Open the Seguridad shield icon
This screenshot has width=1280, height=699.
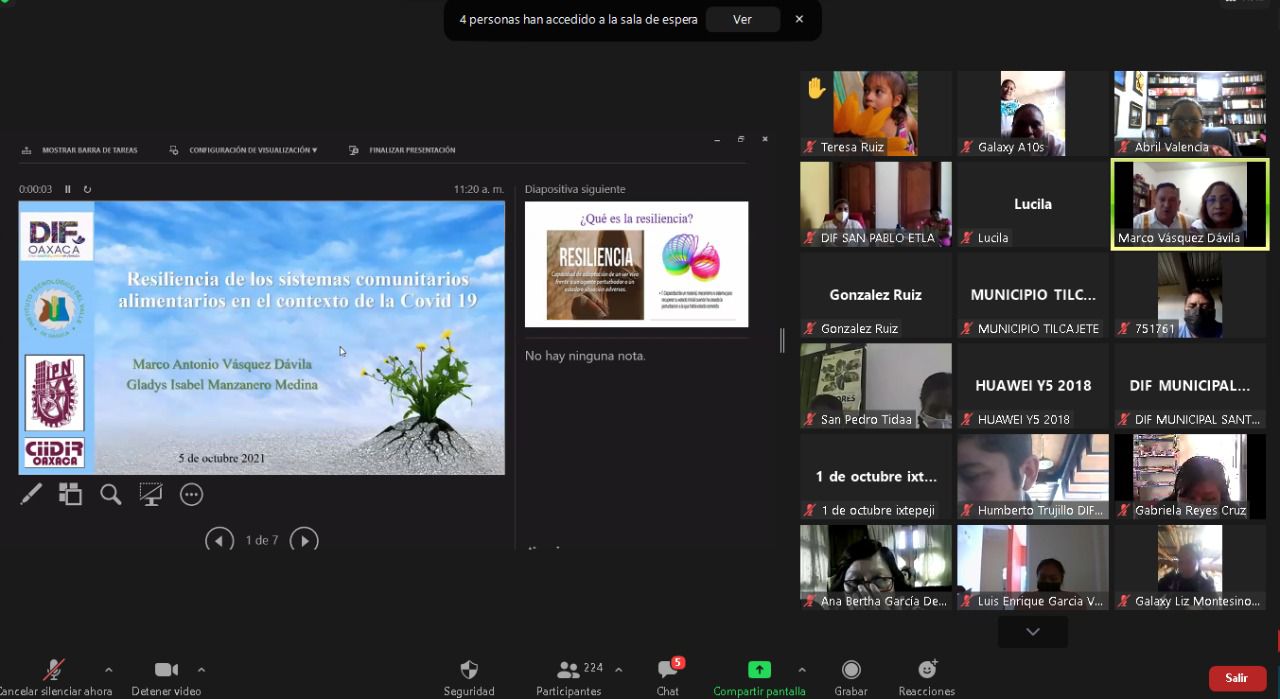pos(469,670)
